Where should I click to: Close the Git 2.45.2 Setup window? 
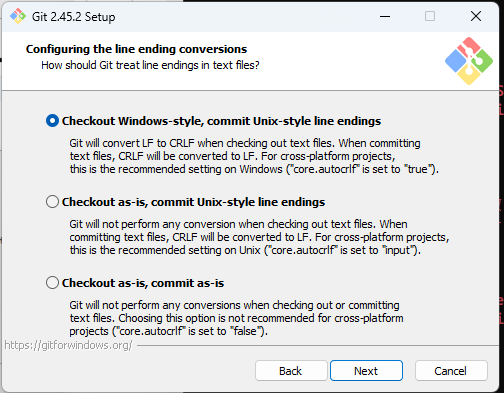click(x=476, y=16)
